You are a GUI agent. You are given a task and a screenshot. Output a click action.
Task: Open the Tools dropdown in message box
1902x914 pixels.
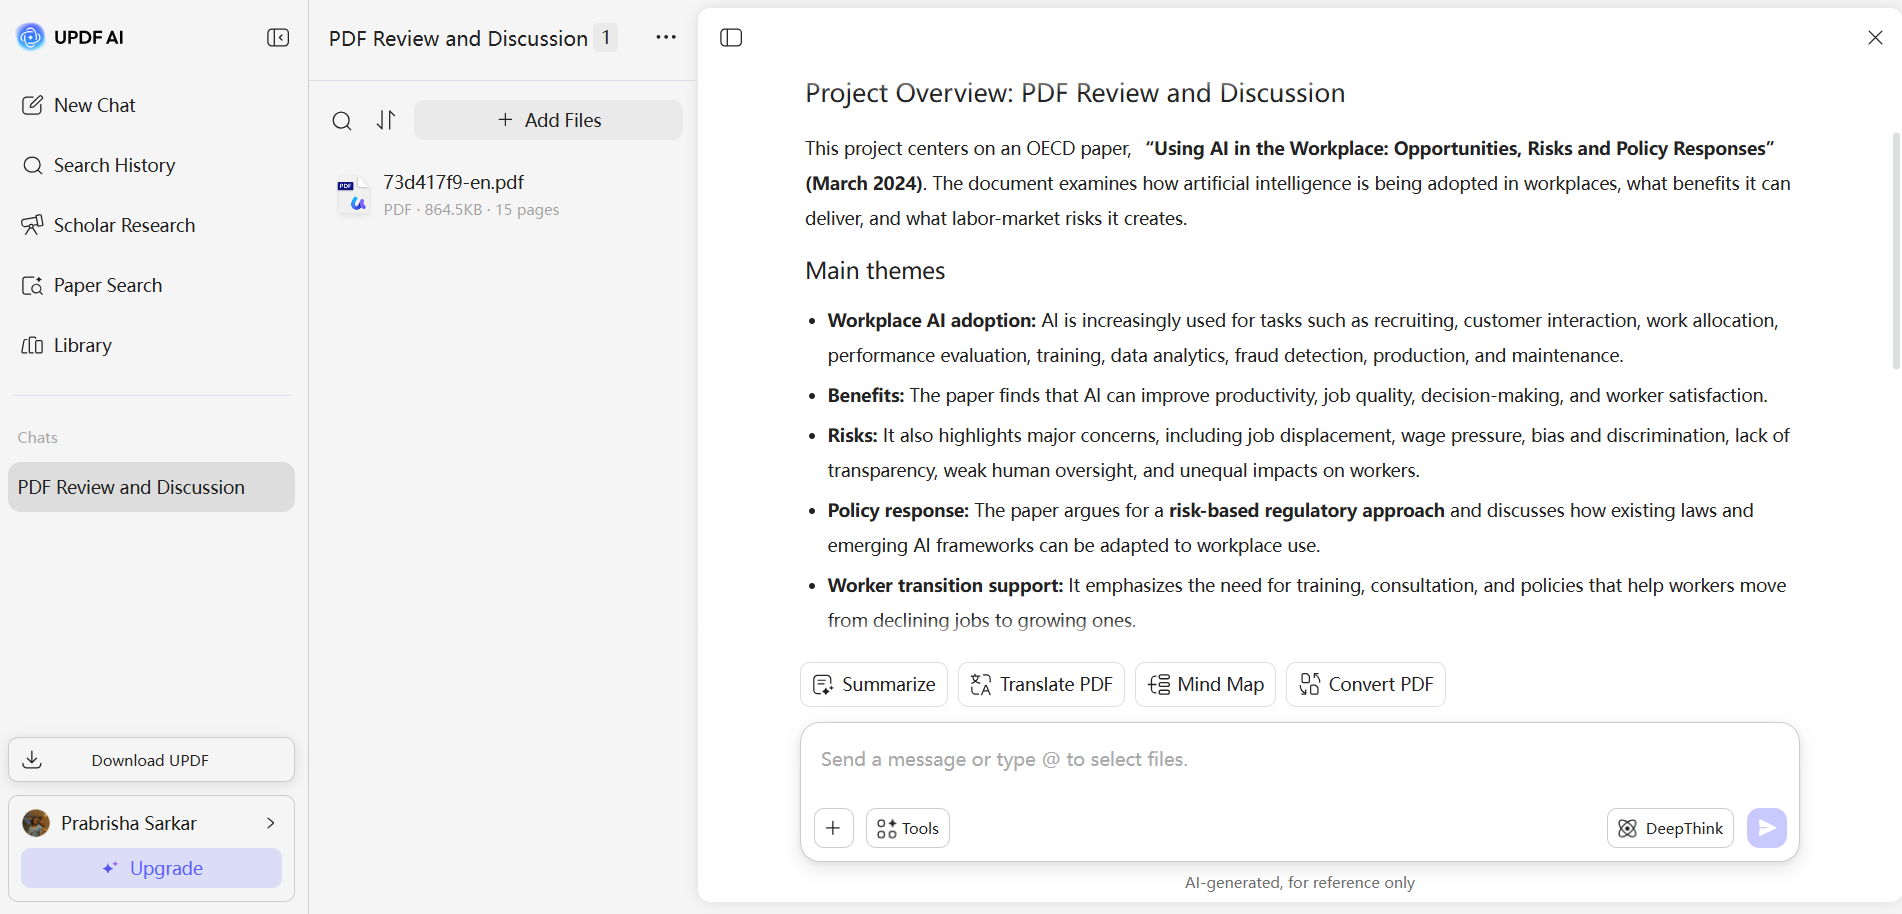coord(907,828)
